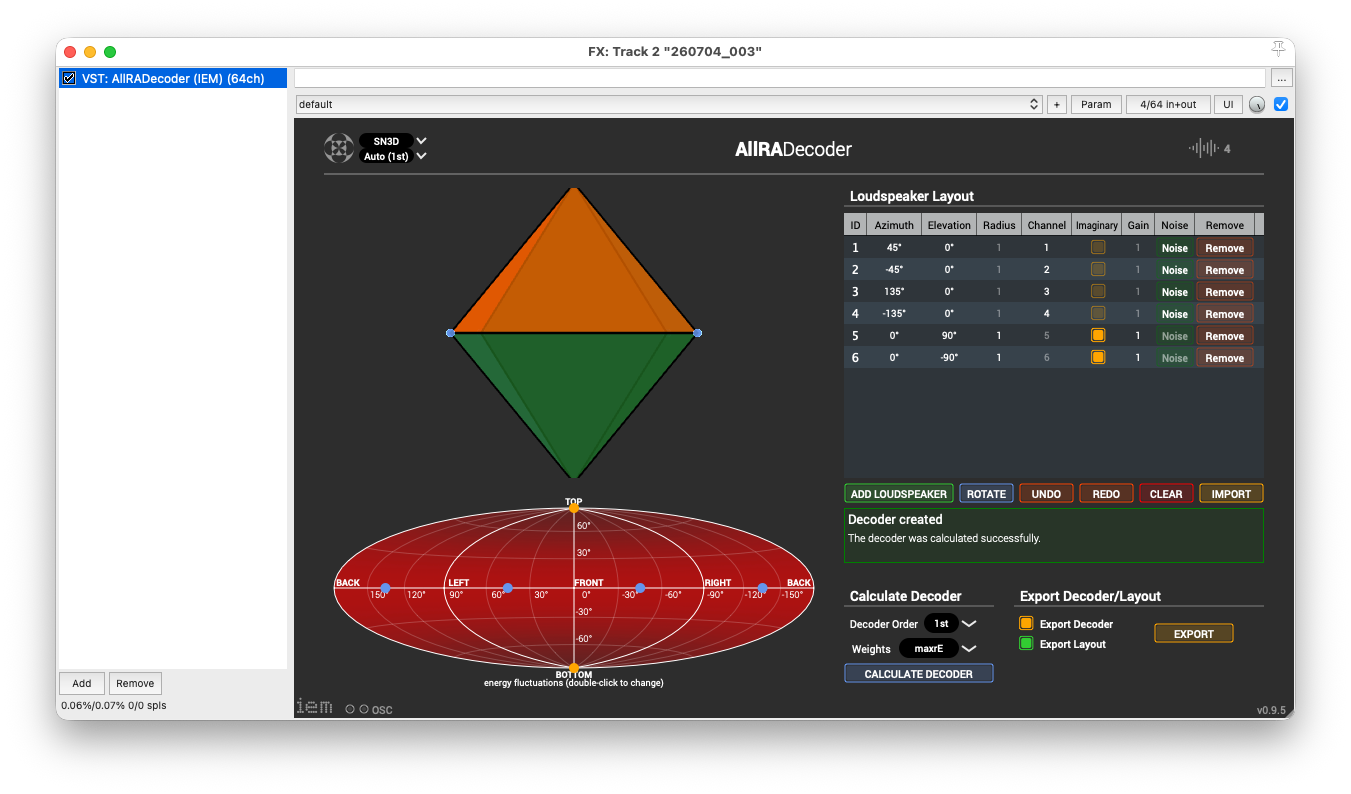The image size is (1351, 794).
Task: Play Noise on loudspeaker 3
Action: (x=1175, y=292)
